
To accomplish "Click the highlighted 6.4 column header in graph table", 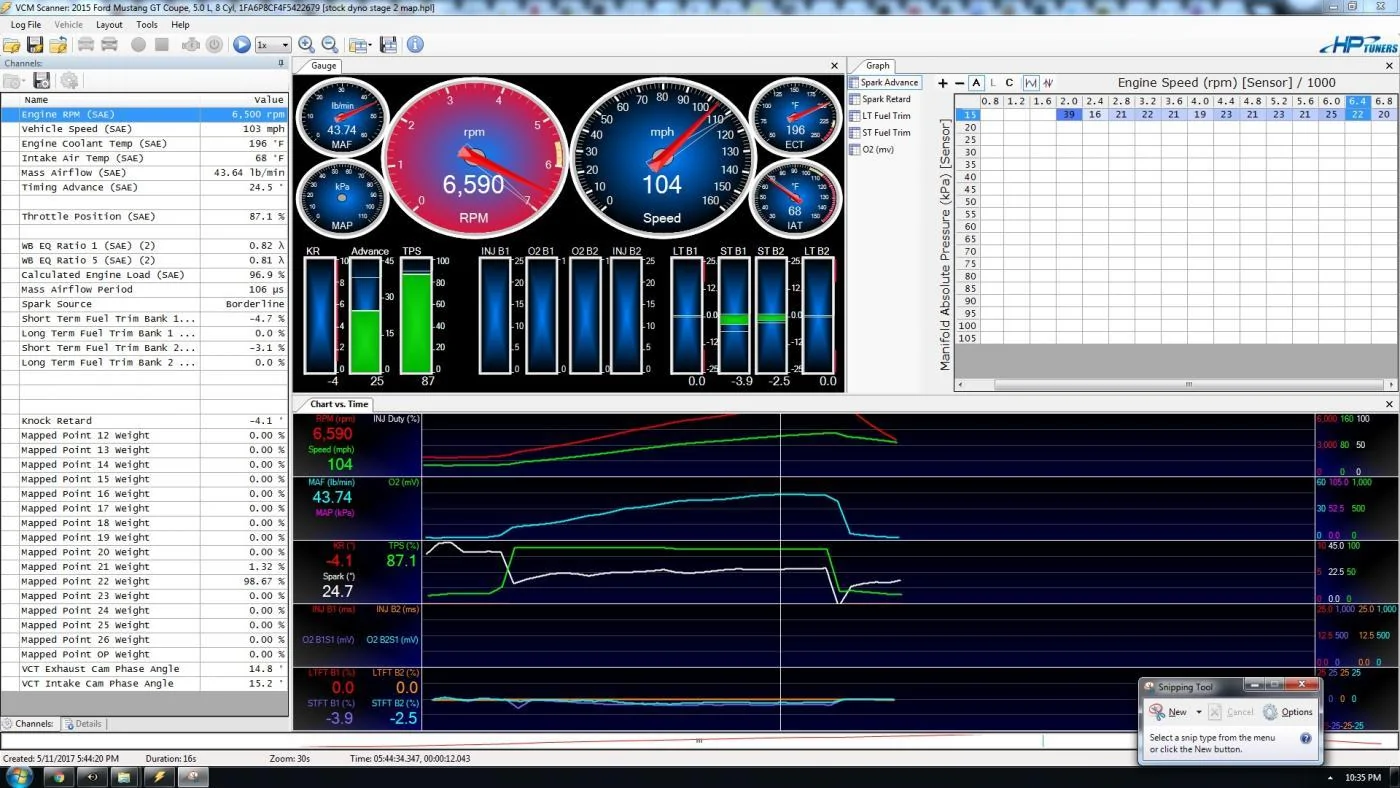I will pos(1357,101).
